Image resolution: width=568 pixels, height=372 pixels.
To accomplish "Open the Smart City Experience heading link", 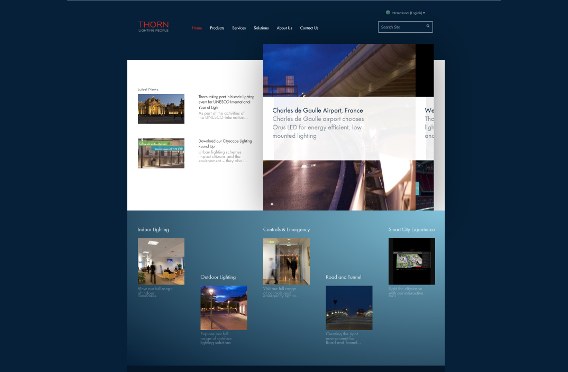I will 412,230.
